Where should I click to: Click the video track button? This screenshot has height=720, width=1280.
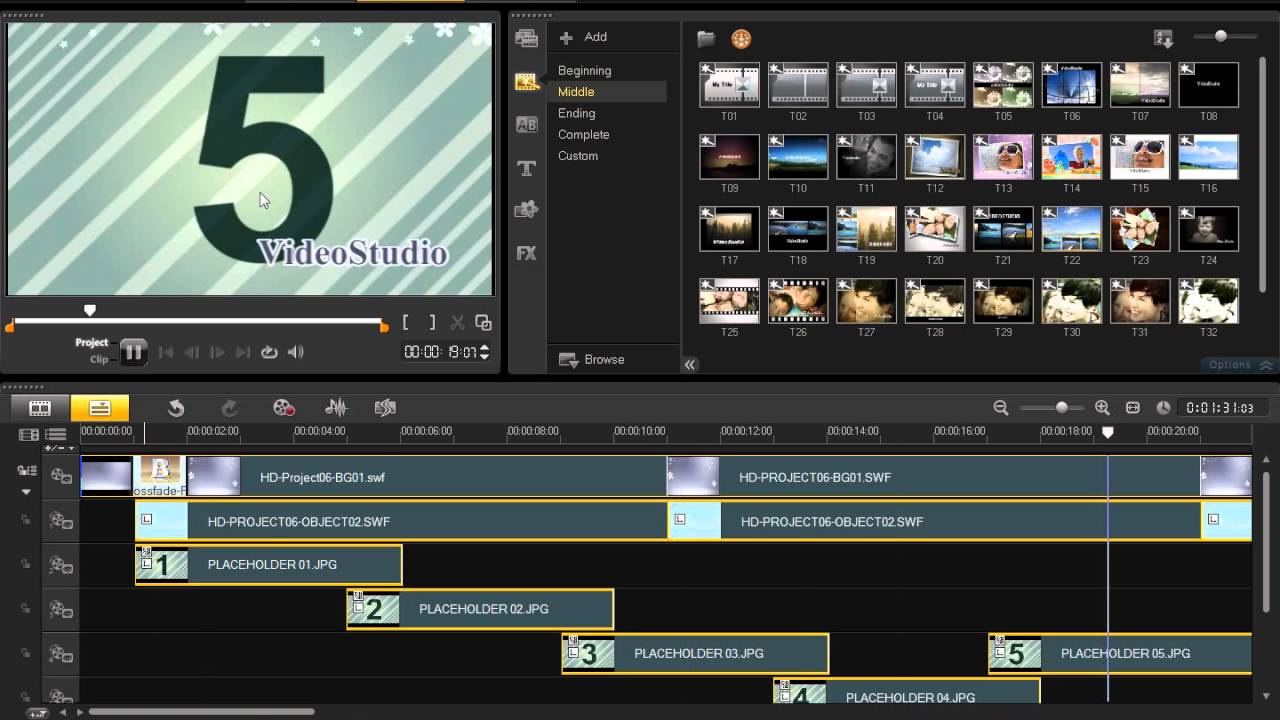(x=62, y=477)
